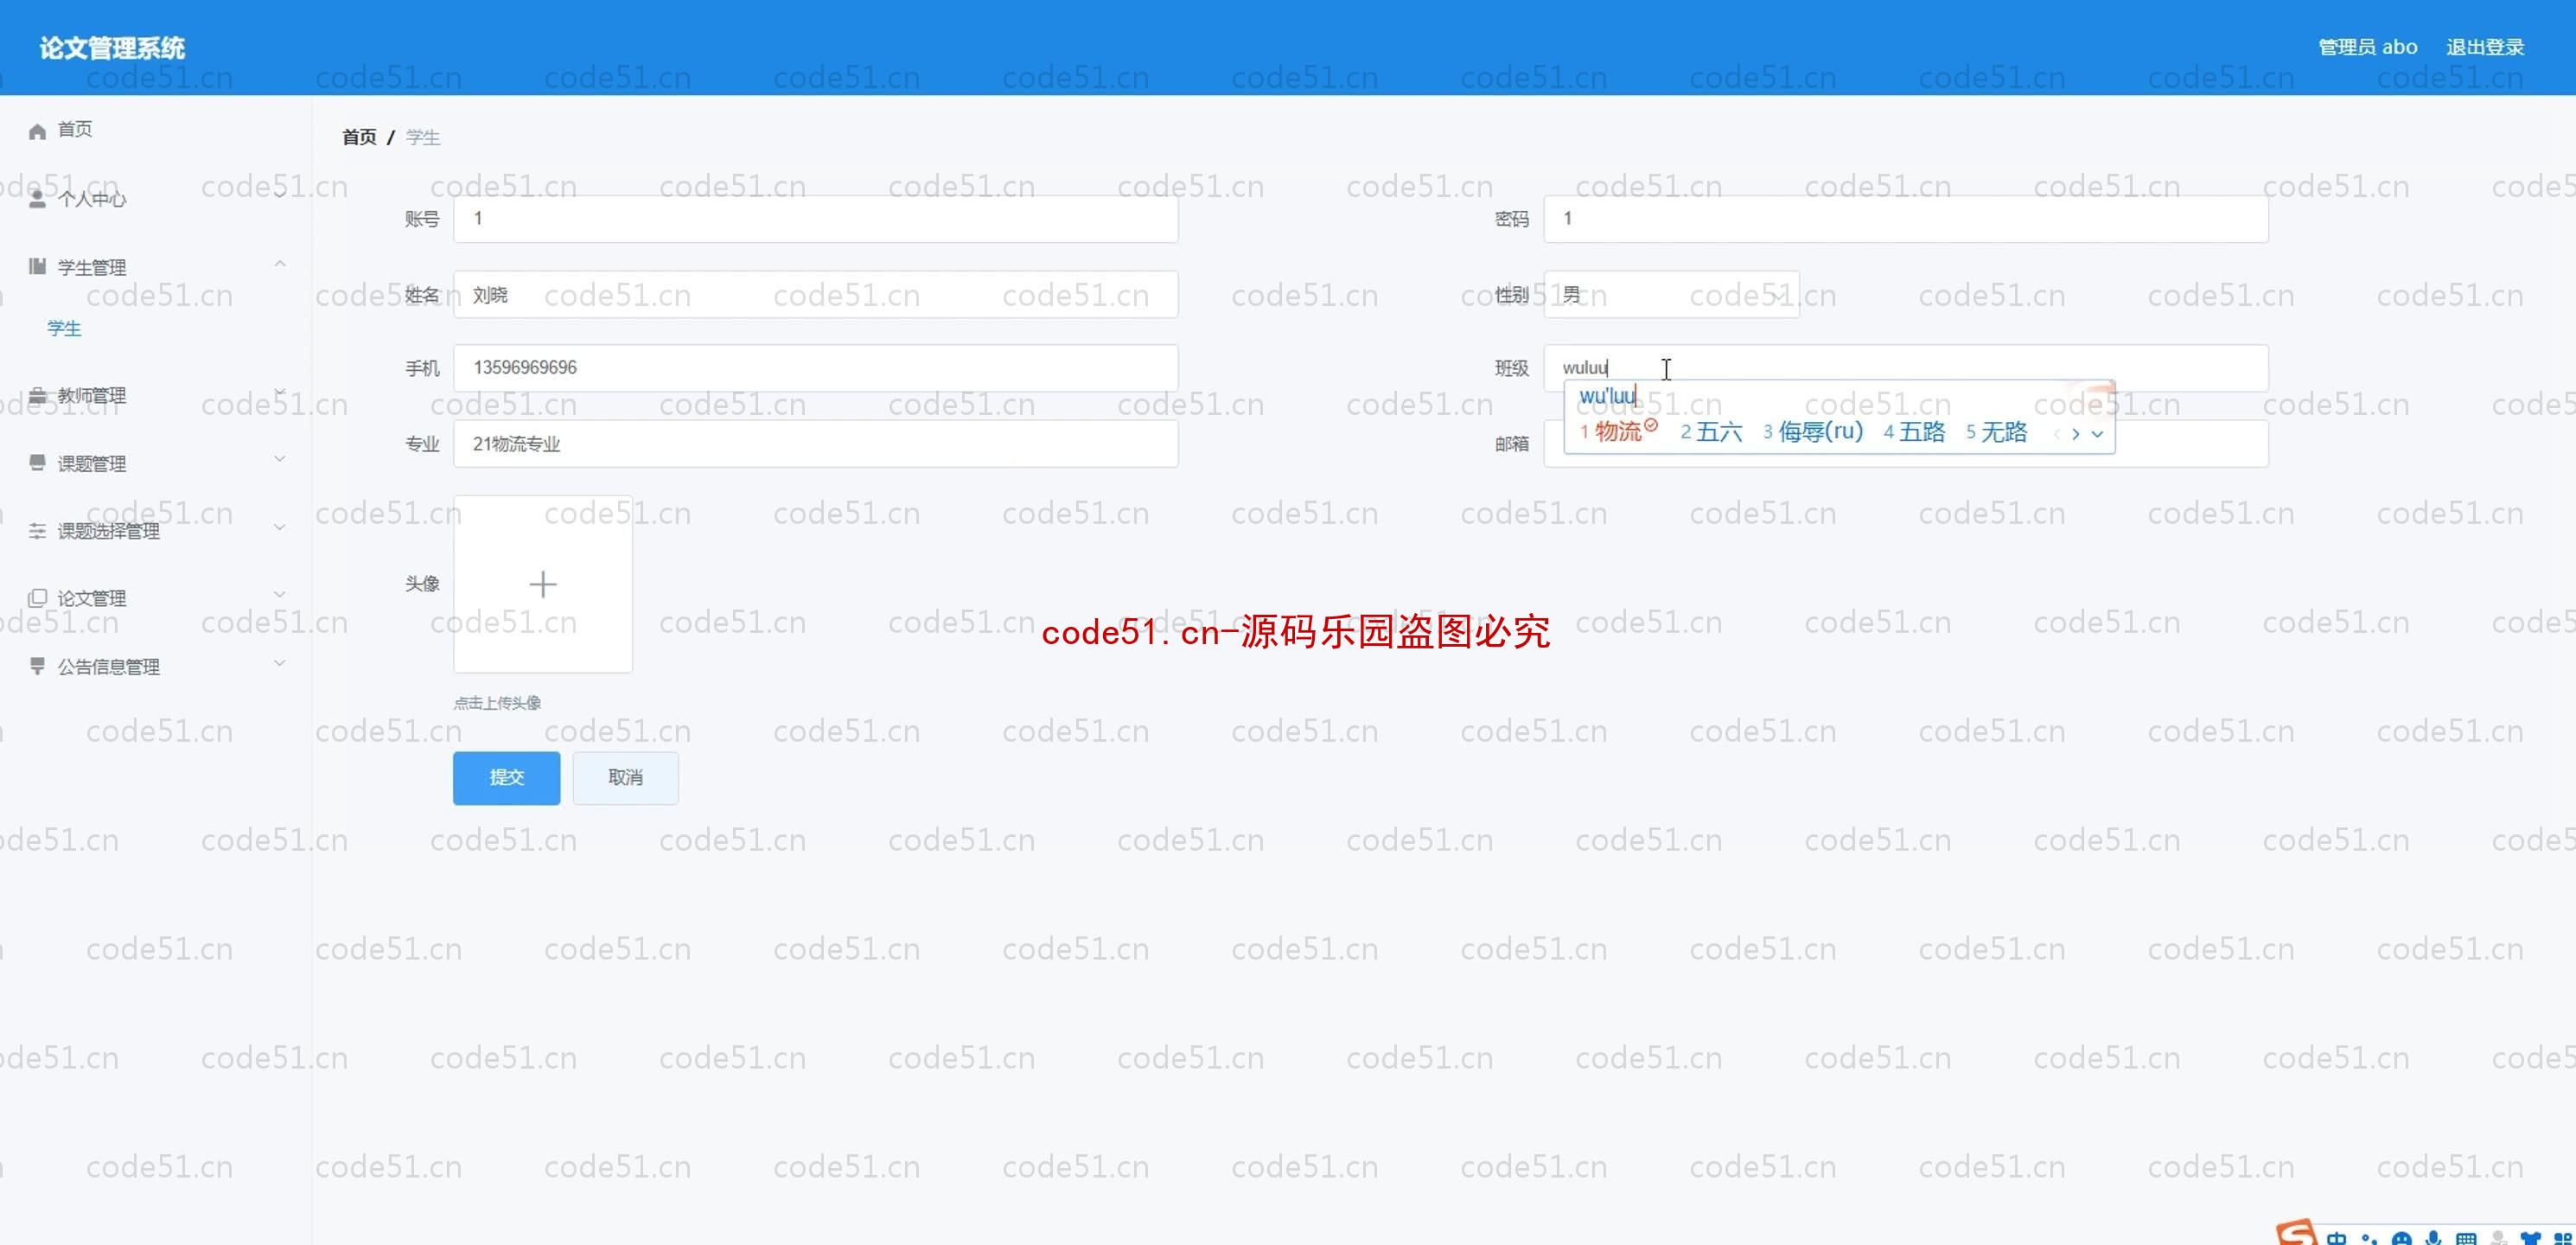Expand the 教师管理 menu chevron
This screenshot has height=1245, width=2576.
280,391
